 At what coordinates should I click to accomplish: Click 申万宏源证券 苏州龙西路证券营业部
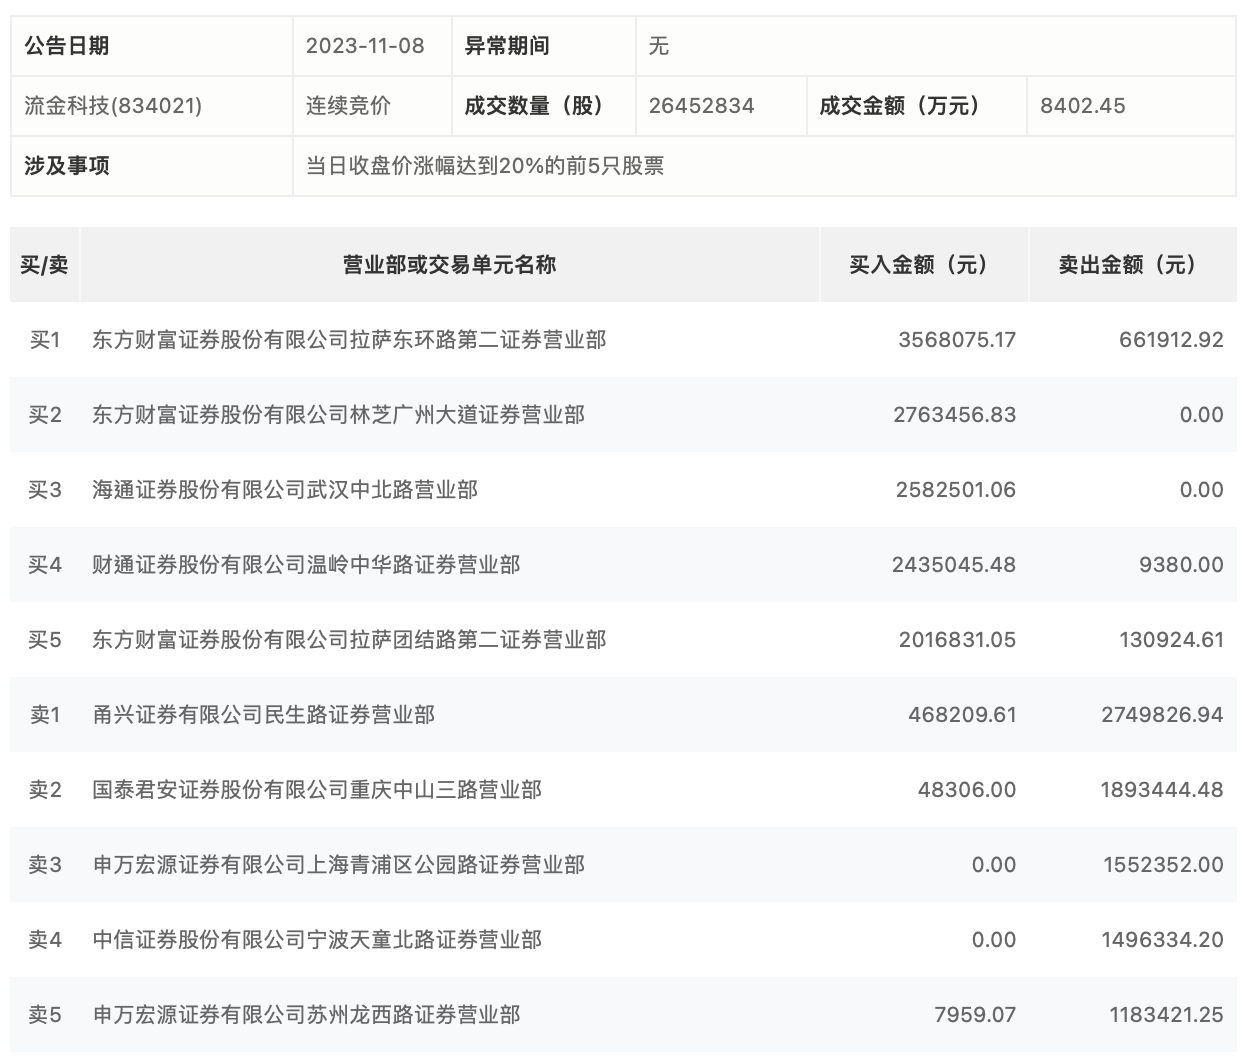point(306,1015)
